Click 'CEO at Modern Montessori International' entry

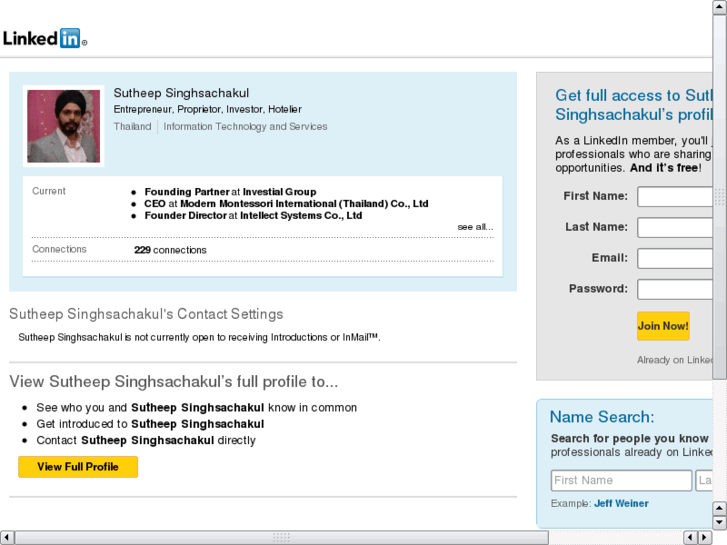(286, 204)
